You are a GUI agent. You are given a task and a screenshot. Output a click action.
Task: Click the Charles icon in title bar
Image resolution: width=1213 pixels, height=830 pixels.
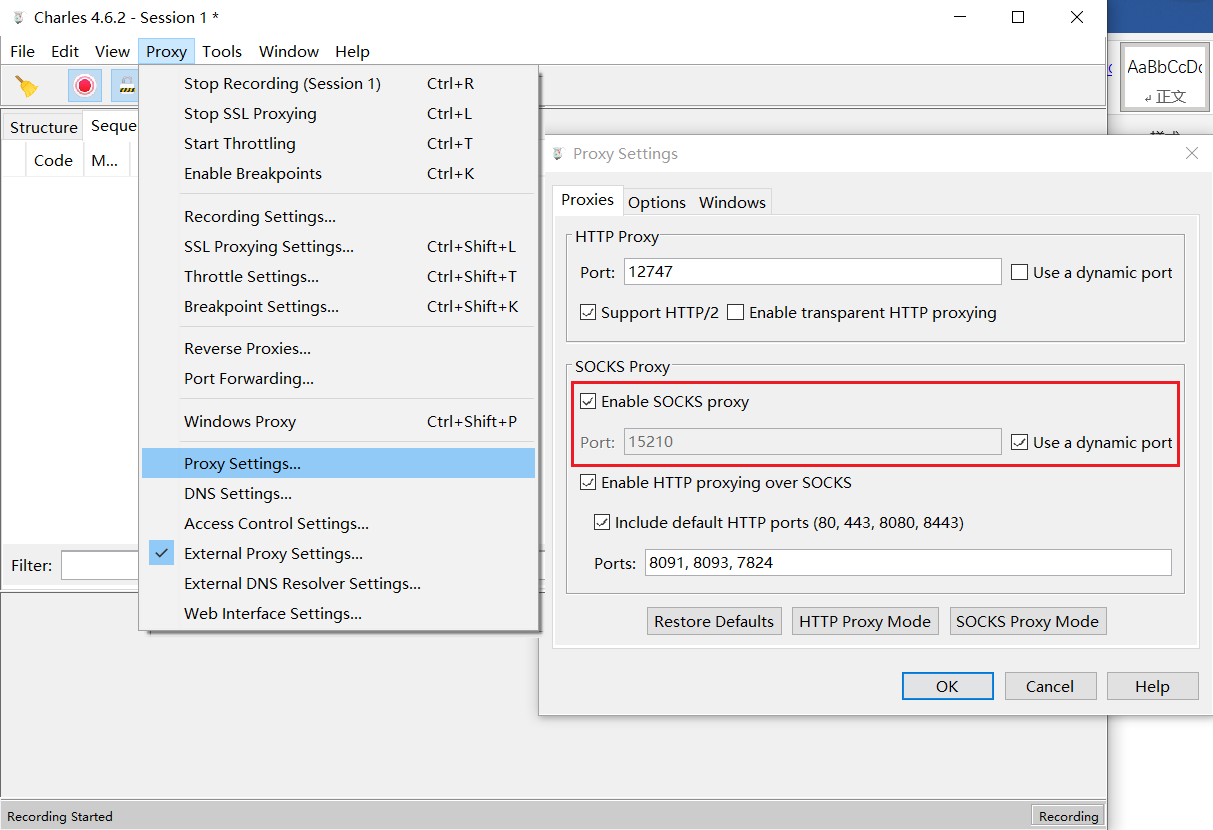pyautogui.click(x=18, y=17)
